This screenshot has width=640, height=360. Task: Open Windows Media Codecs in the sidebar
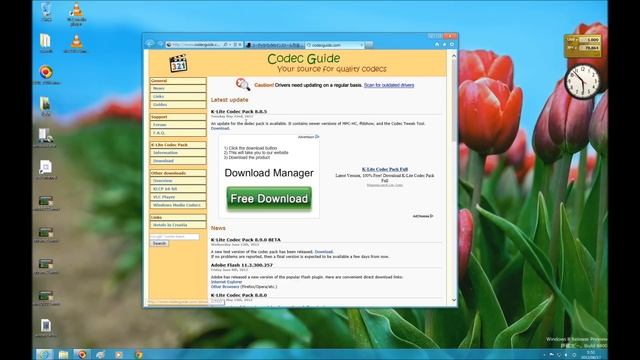coord(178,205)
